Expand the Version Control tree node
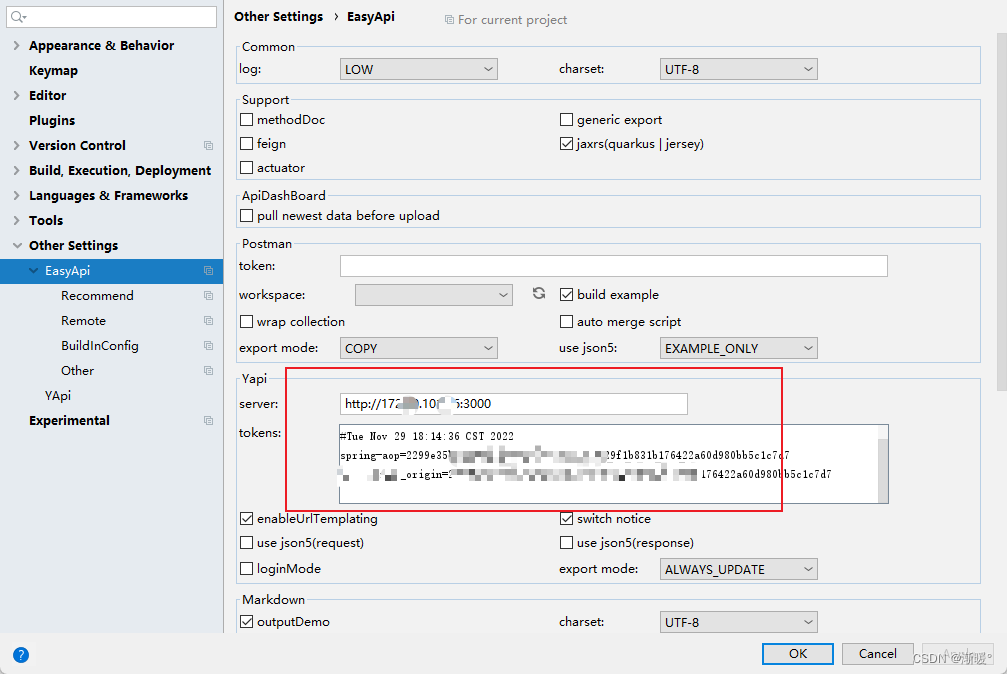1007x674 pixels. [x=17, y=146]
